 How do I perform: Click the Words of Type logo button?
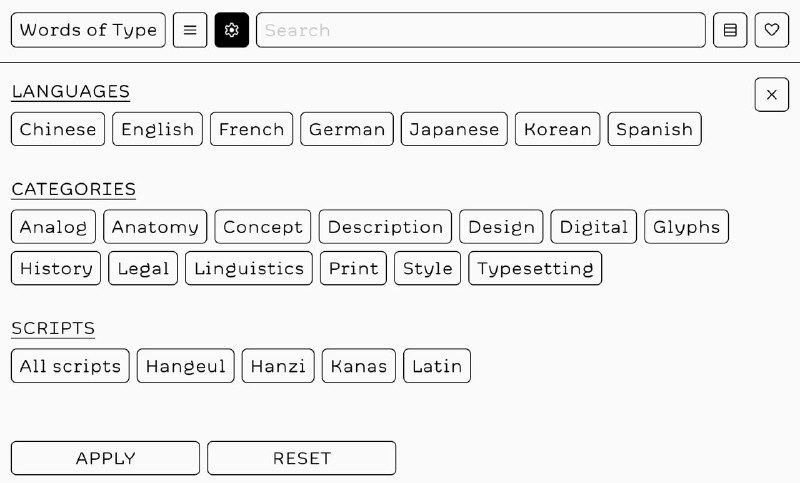88,30
